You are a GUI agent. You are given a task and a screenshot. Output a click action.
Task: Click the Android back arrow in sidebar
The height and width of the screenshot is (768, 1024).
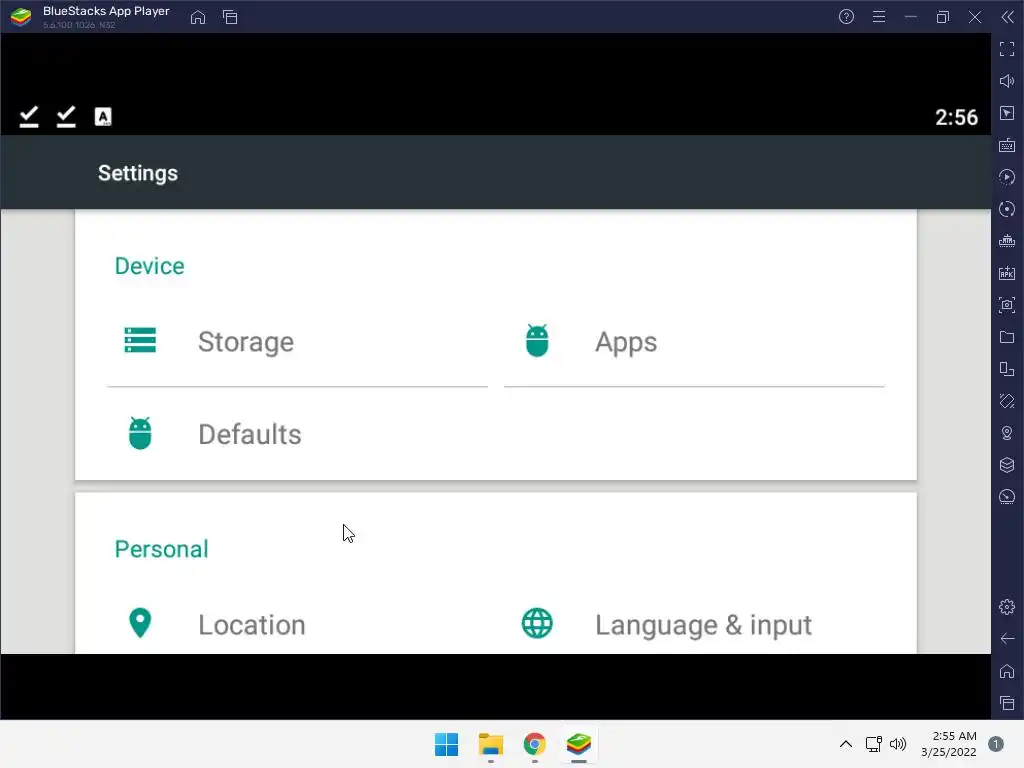click(x=1007, y=639)
